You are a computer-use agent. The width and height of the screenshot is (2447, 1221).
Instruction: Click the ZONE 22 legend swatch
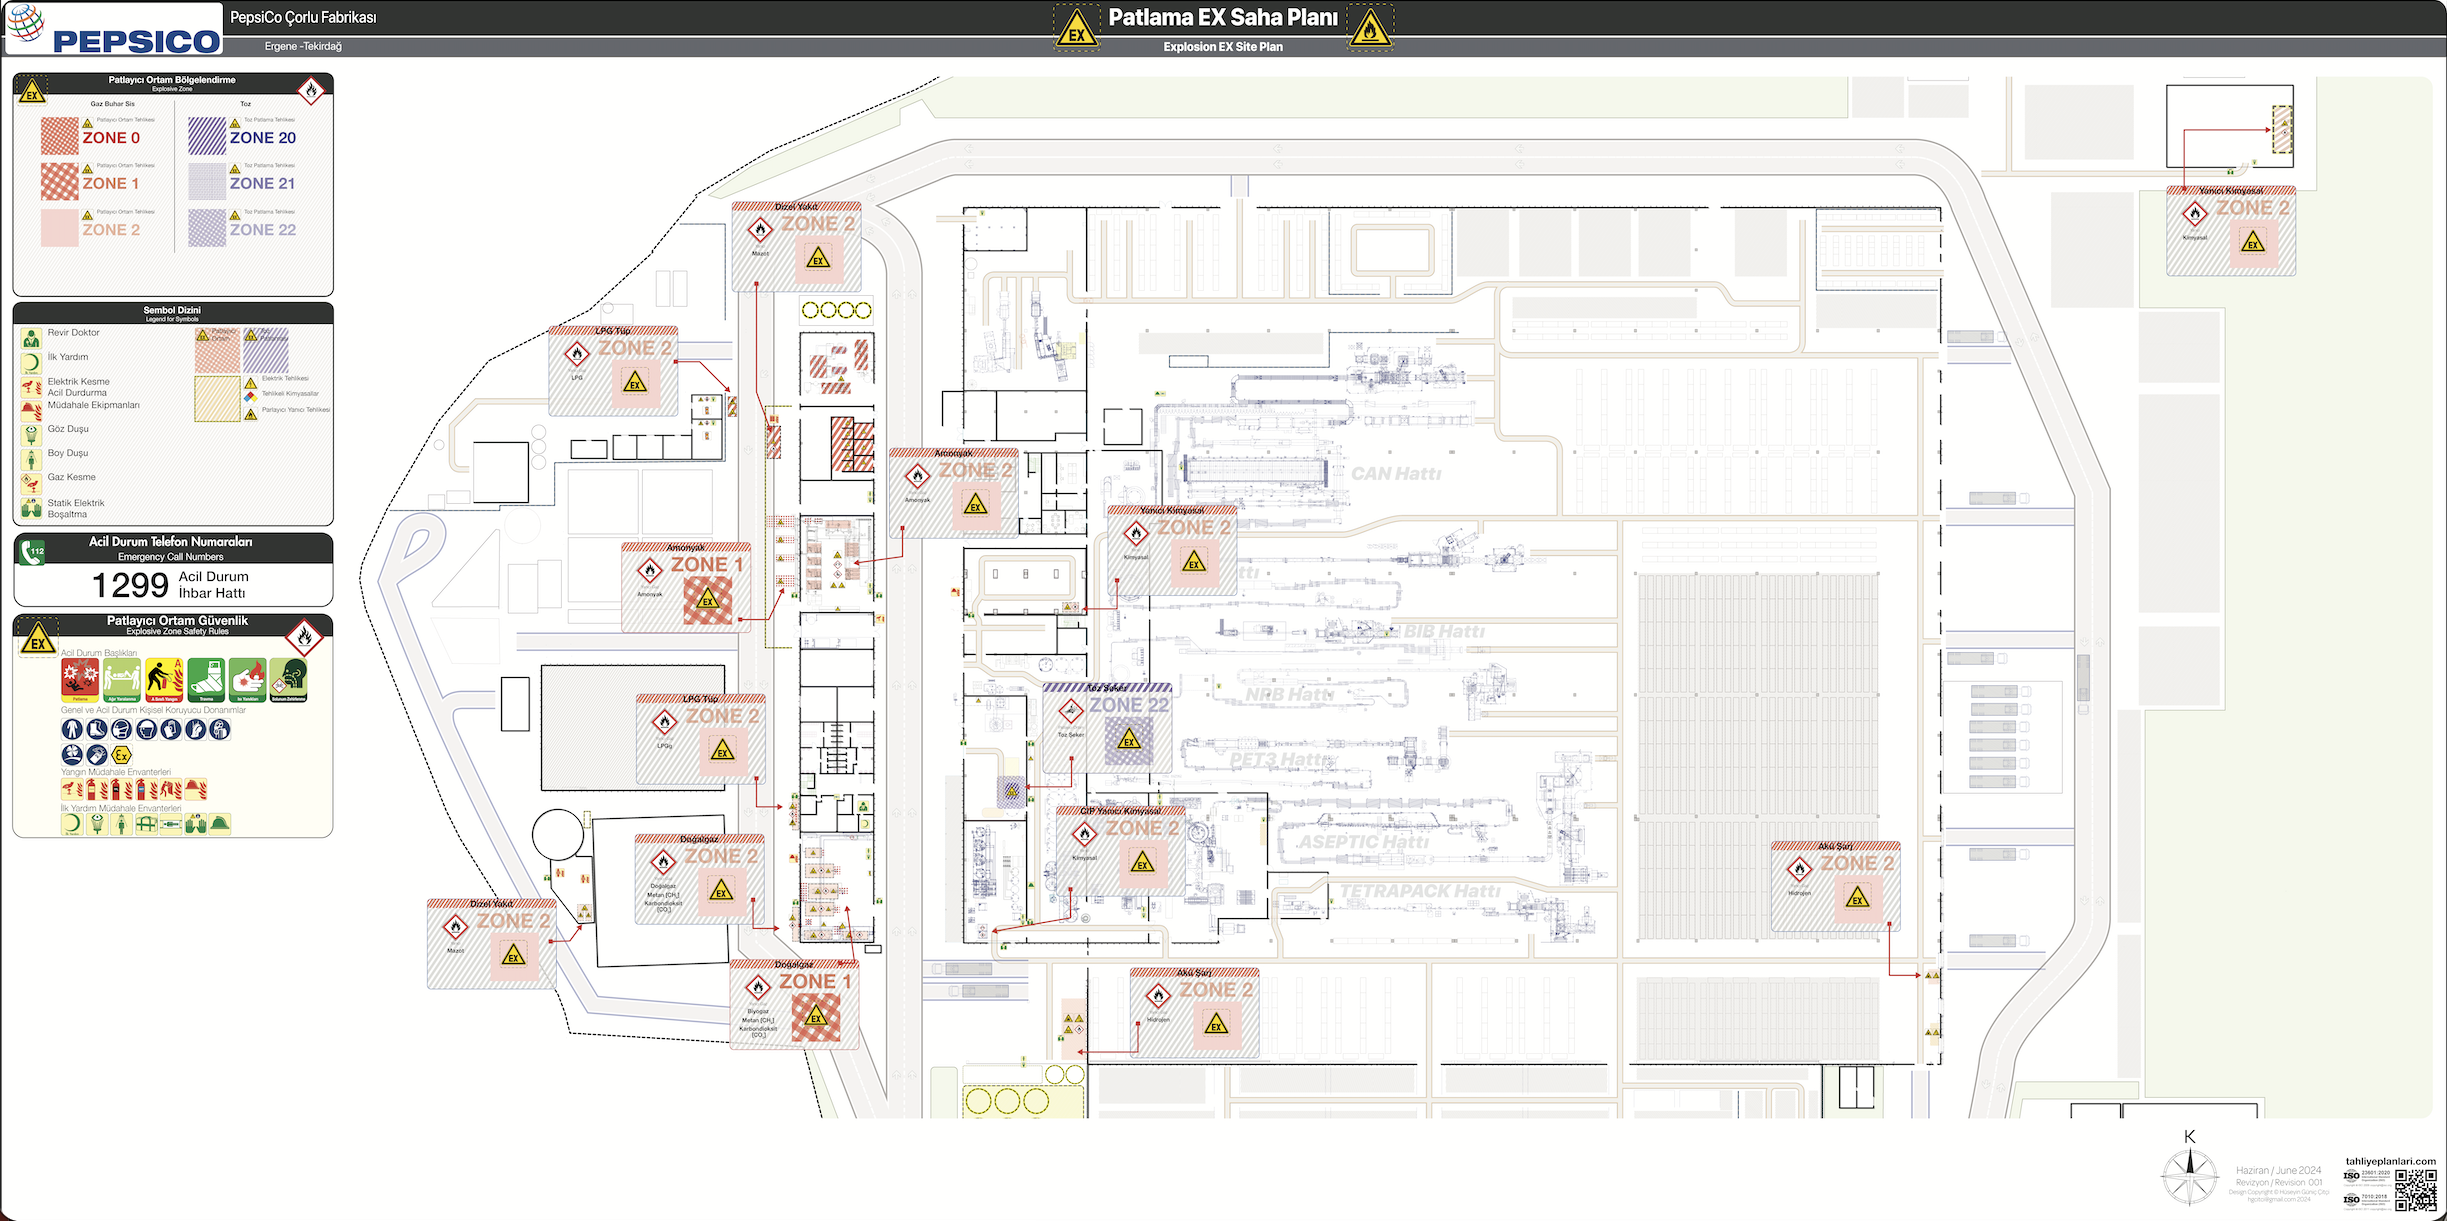(x=207, y=228)
